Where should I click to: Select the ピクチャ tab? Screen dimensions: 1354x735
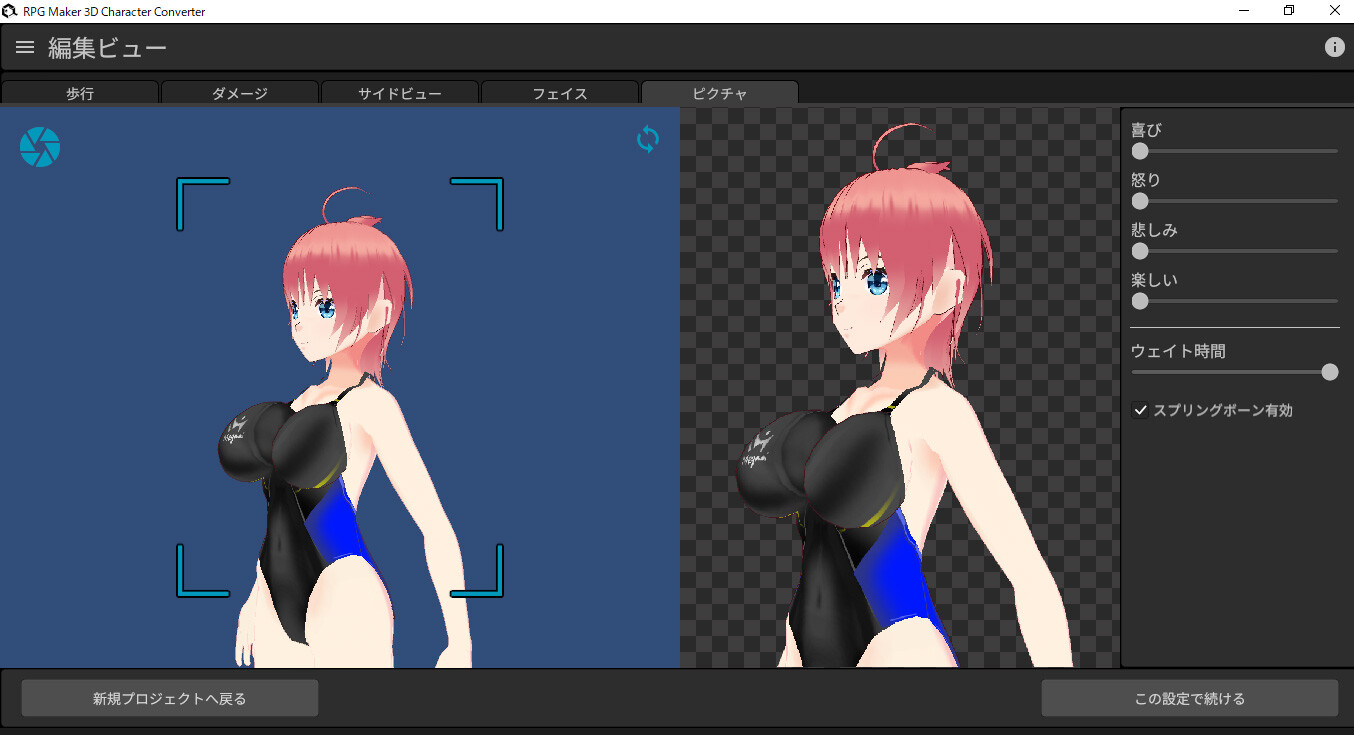pos(720,92)
